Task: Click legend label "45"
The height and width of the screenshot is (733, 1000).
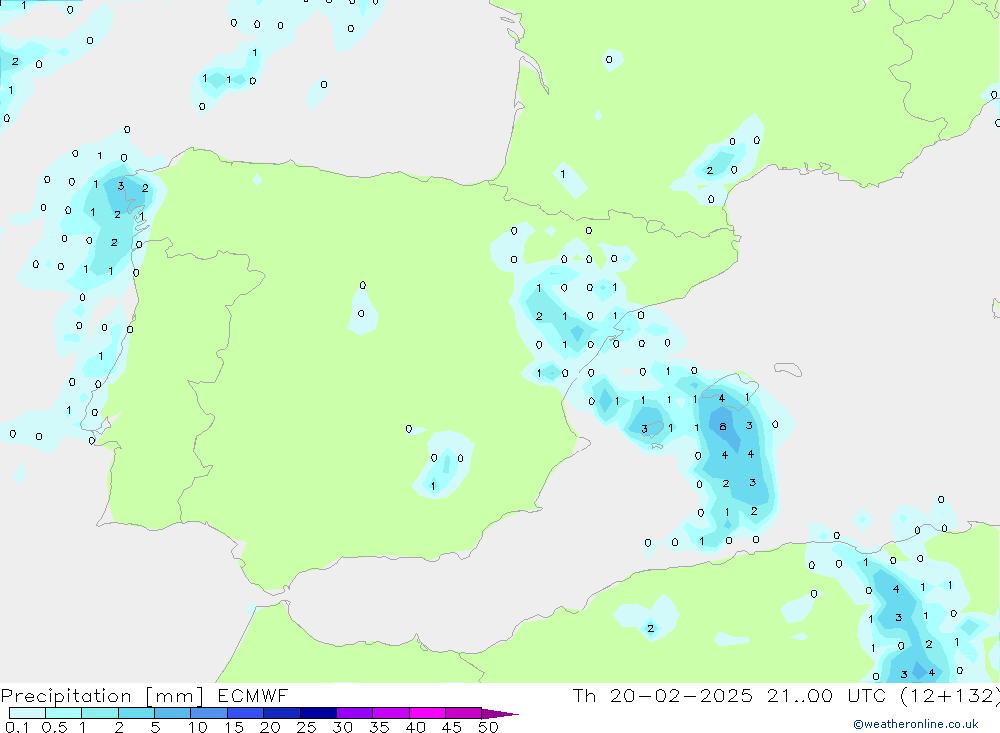Action: point(452,727)
